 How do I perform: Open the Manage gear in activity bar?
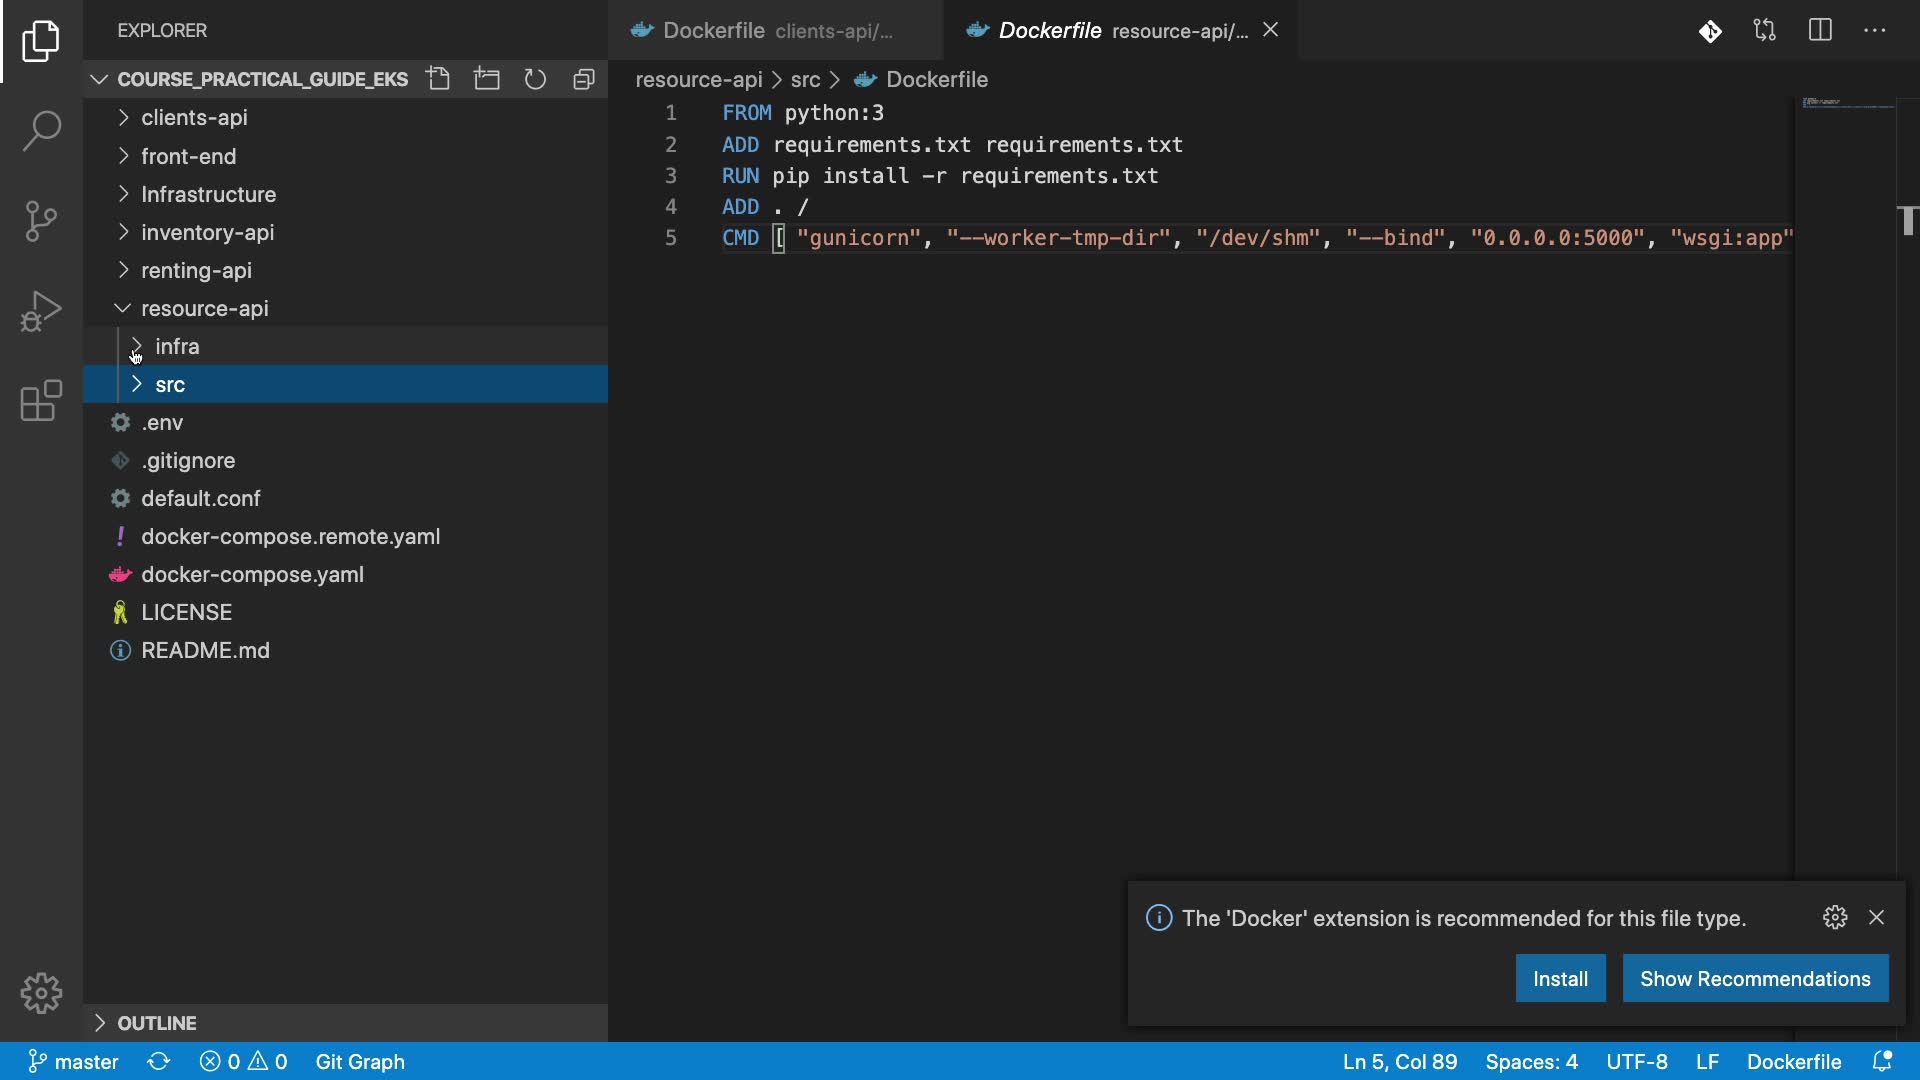coord(41,993)
